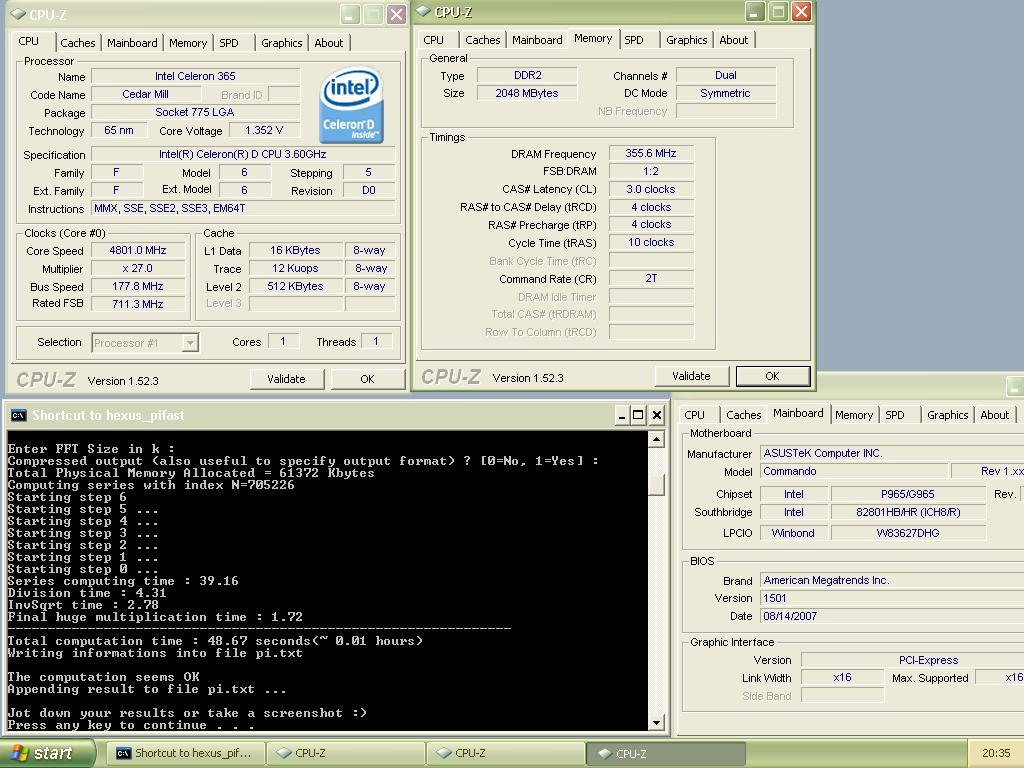This screenshot has width=1024, height=768.
Task: Switch to CPU tab in Memory window
Action: pos(433,40)
